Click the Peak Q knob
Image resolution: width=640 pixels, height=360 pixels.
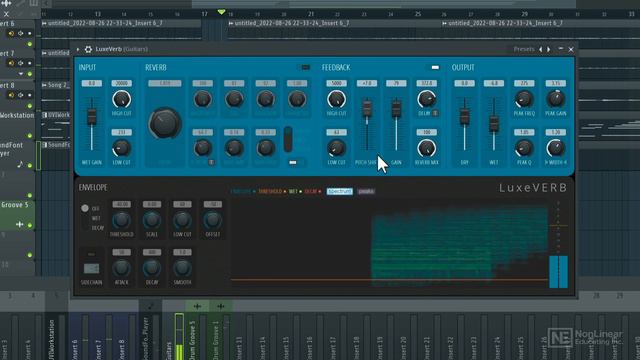(x=524, y=148)
